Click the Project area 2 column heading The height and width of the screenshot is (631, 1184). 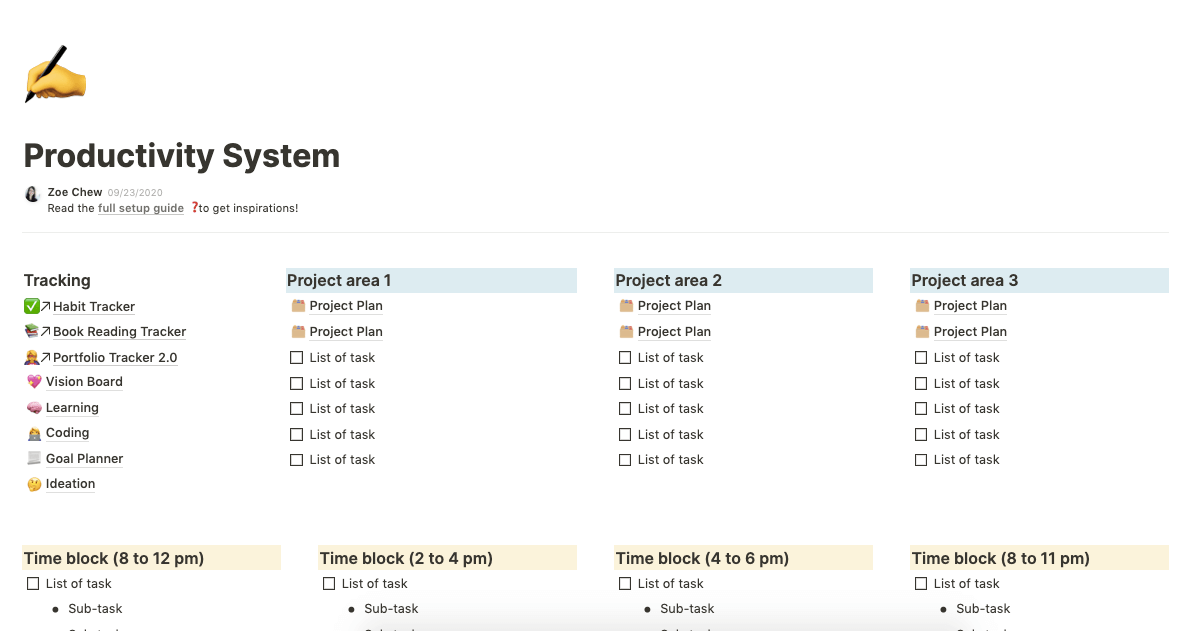click(668, 280)
